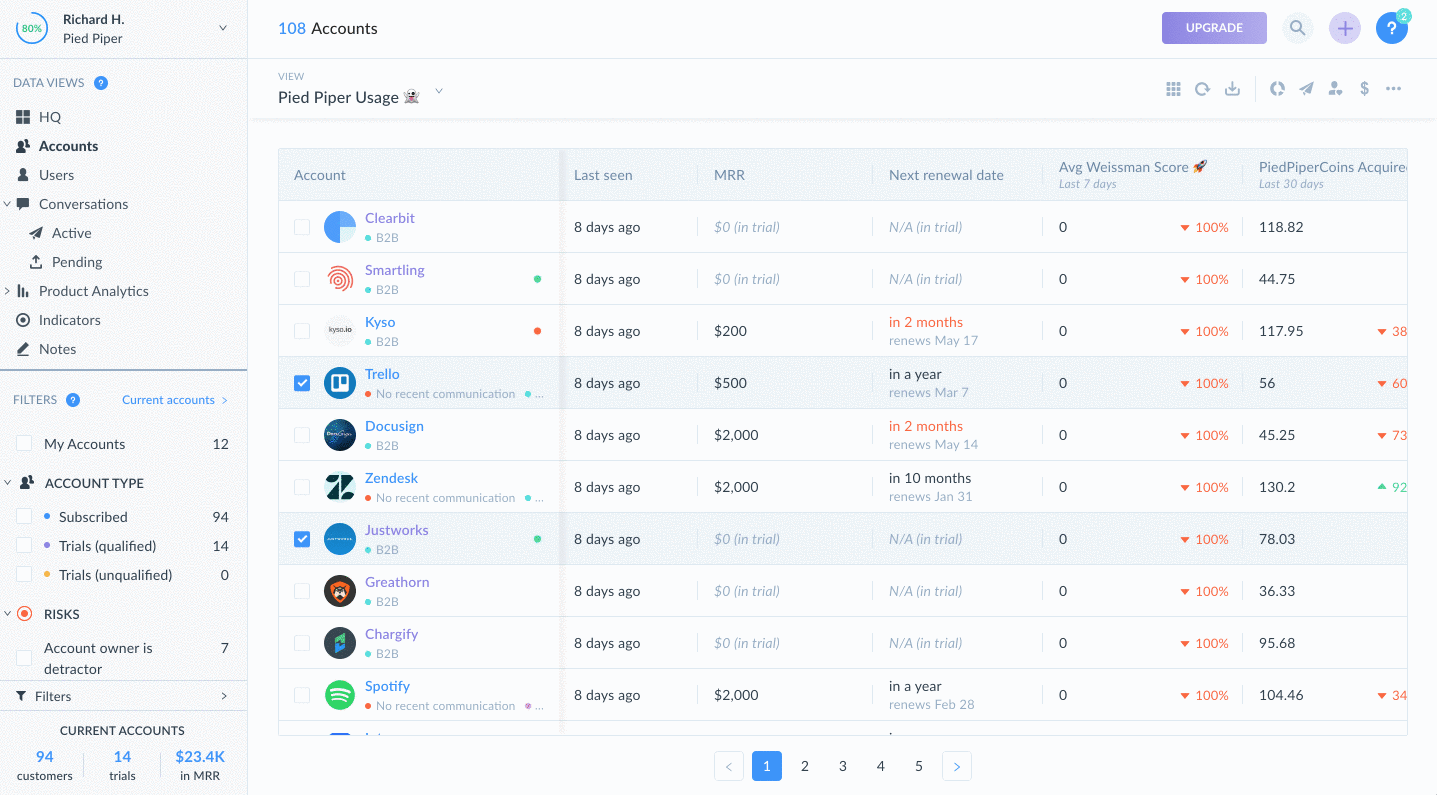This screenshot has height=795, width=1437.
Task: Click the Spotify account logo
Action: pos(340,695)
